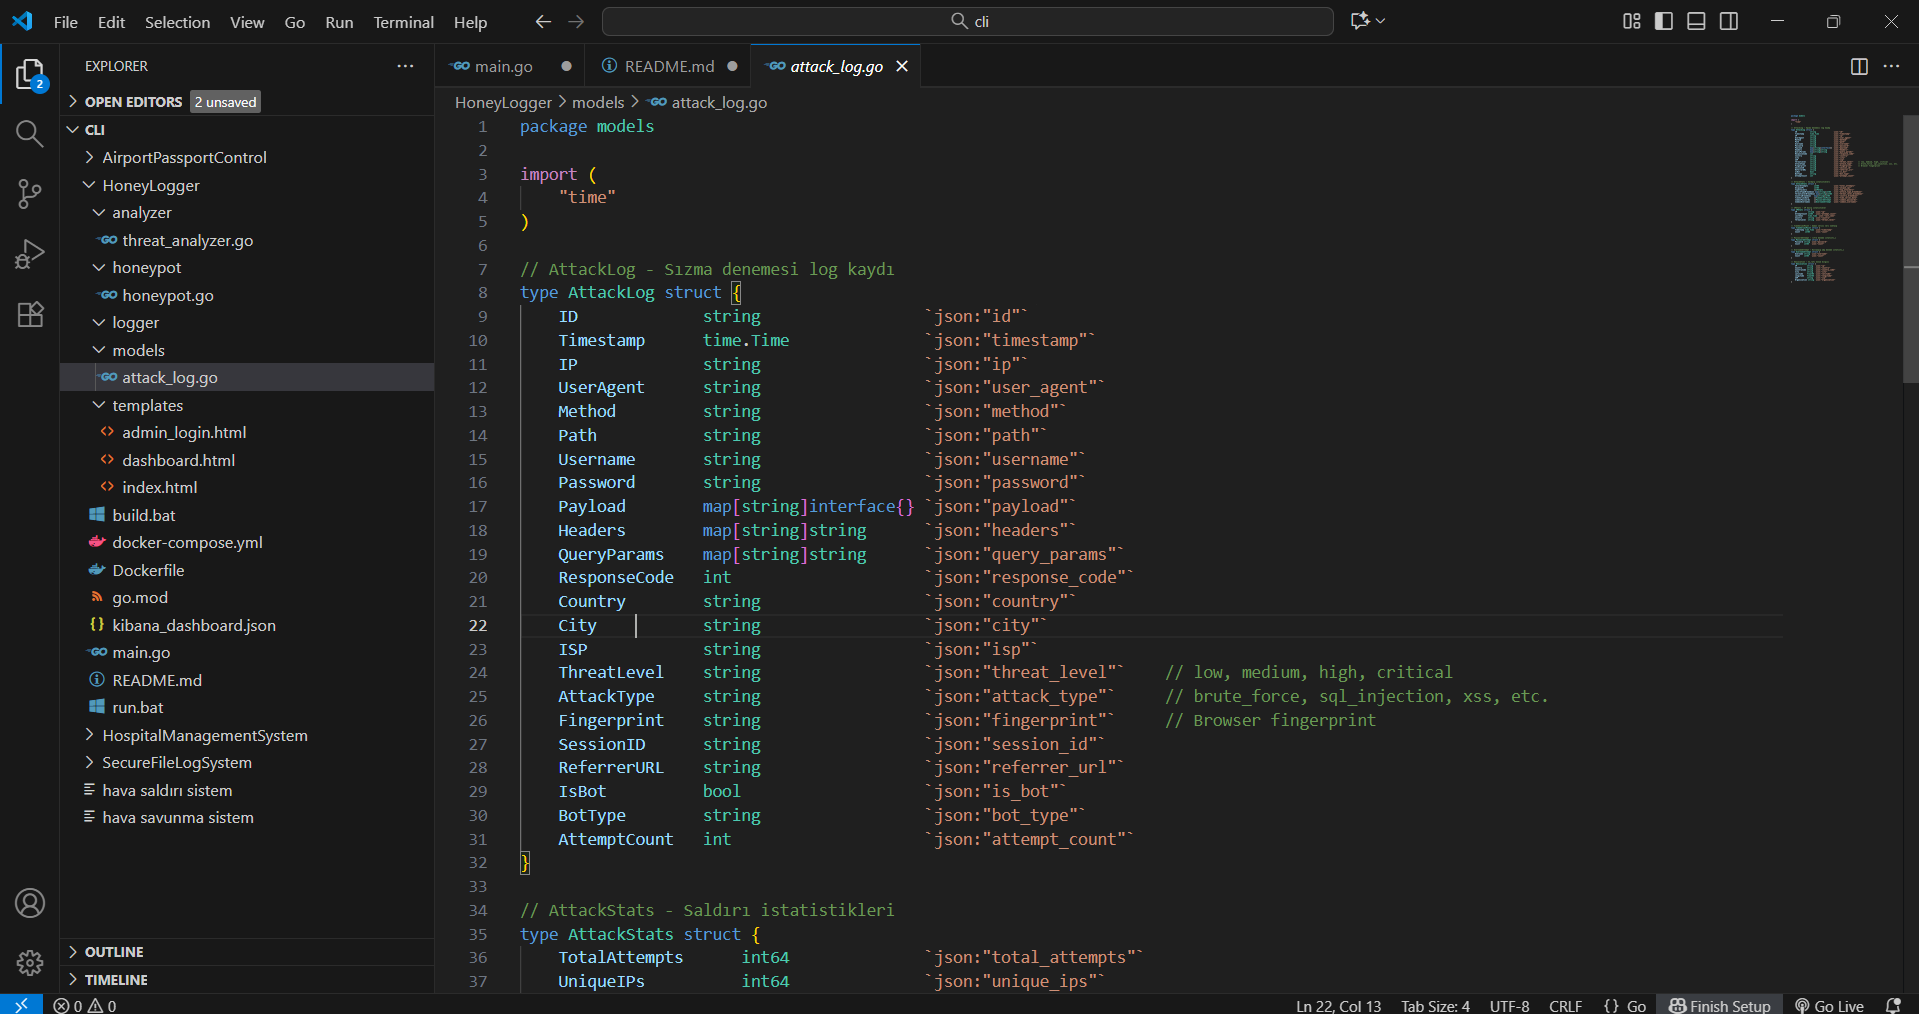Screen dimensions: 1919x1014
Task: Toggle the Primary Side Bar visibility
Action: pyautogui.click(x=1664, y=21)
